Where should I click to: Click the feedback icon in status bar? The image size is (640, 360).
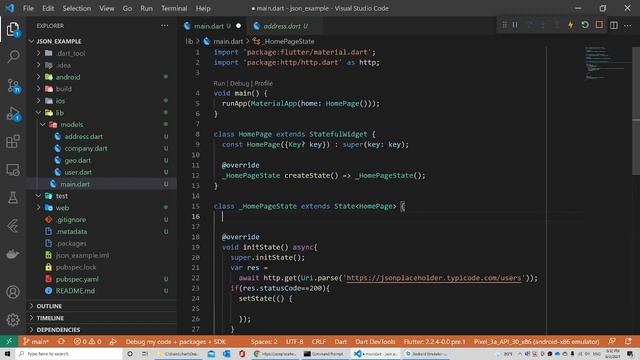coord(611,341)
